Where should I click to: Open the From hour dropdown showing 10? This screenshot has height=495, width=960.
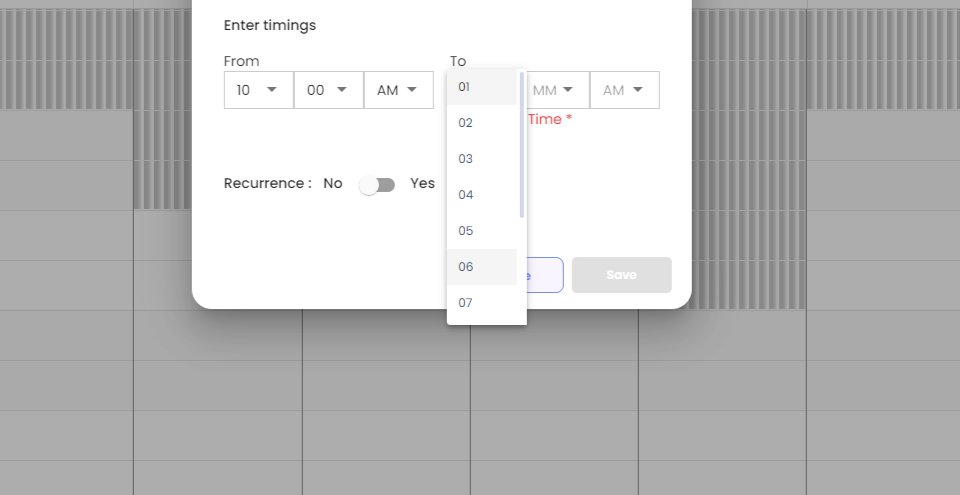(x=258, y=90)
